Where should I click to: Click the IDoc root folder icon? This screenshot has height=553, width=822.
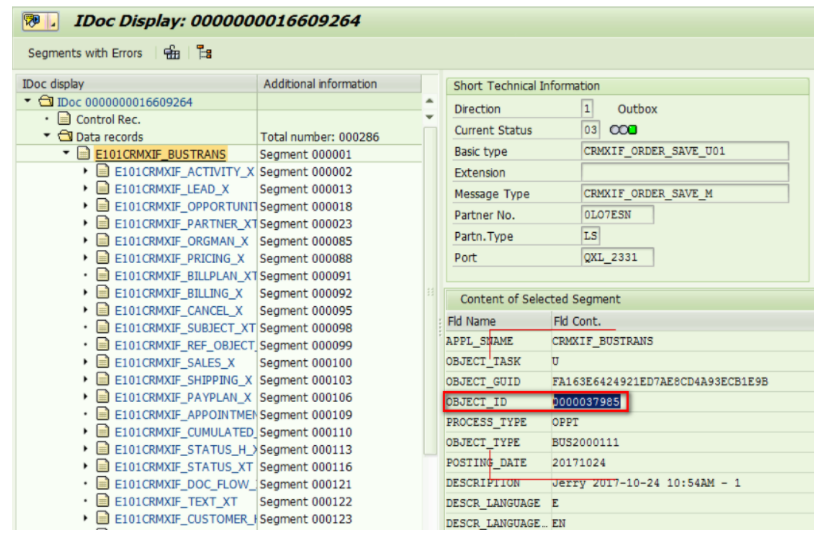pos(46,101)
